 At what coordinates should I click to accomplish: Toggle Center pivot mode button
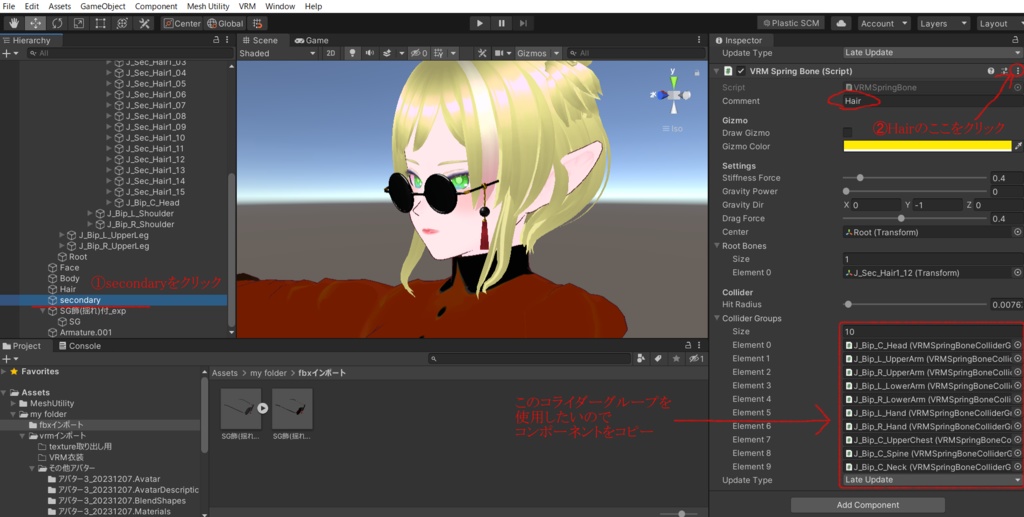tap(182, 24)
